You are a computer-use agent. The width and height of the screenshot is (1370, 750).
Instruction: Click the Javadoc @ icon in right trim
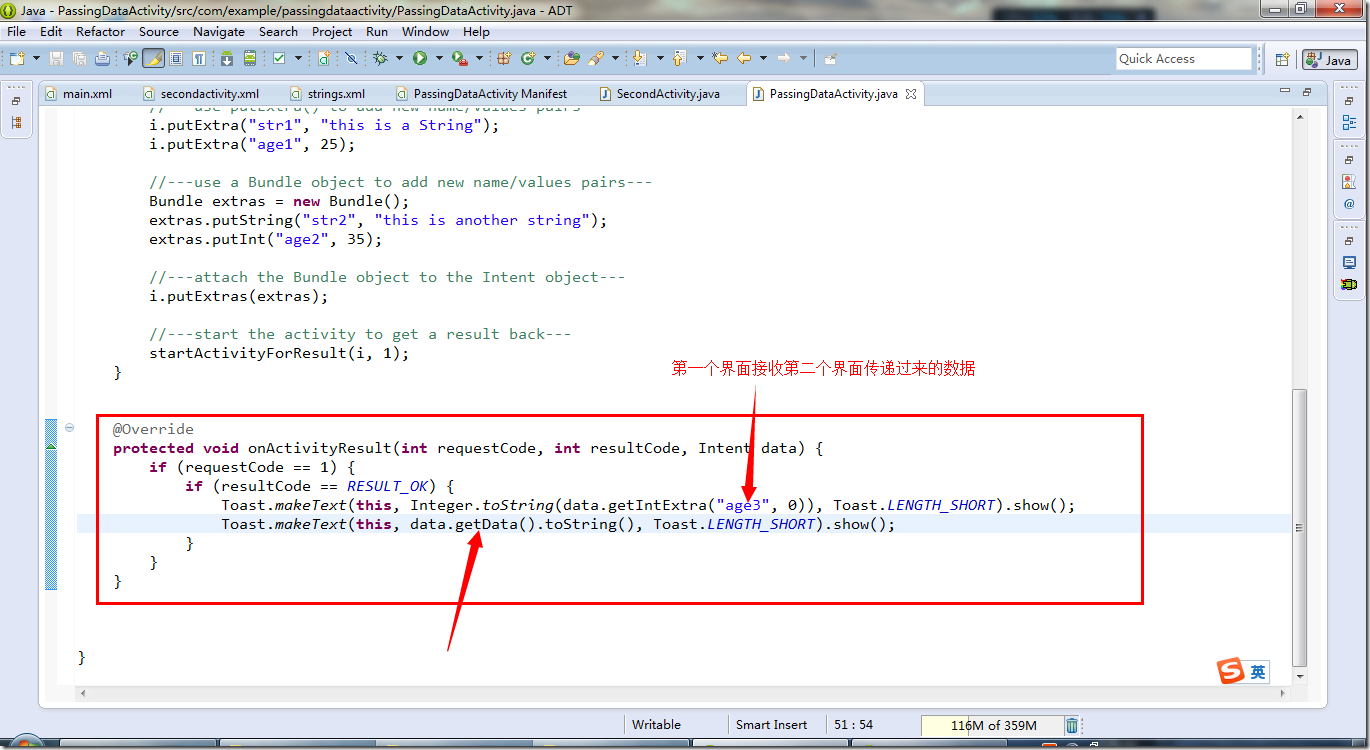[x=1349, y=204]
